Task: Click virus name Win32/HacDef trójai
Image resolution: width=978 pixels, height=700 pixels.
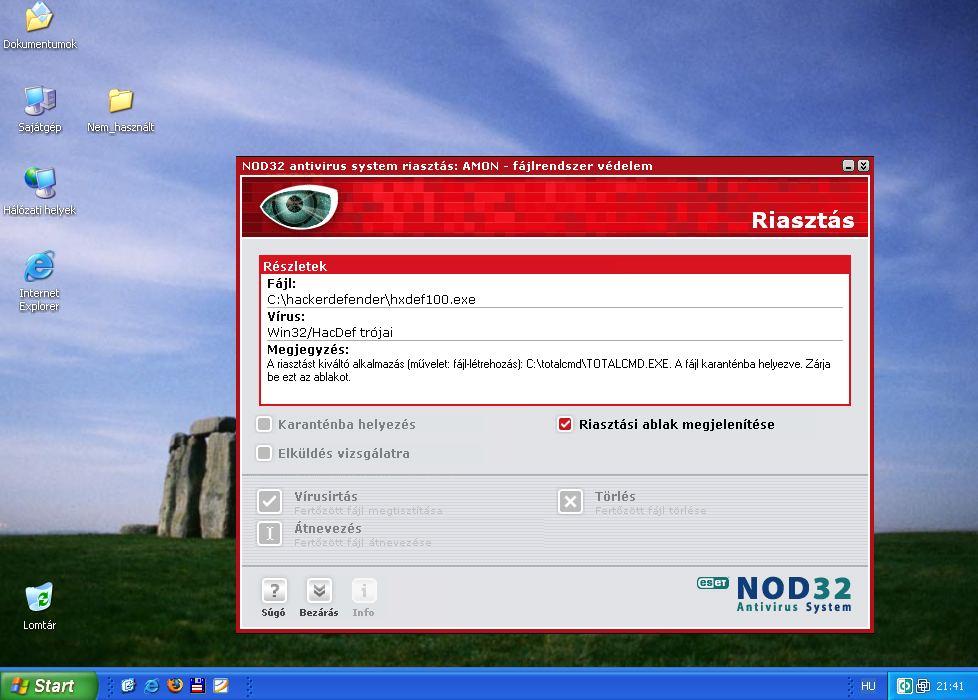Action: (330, 333)
